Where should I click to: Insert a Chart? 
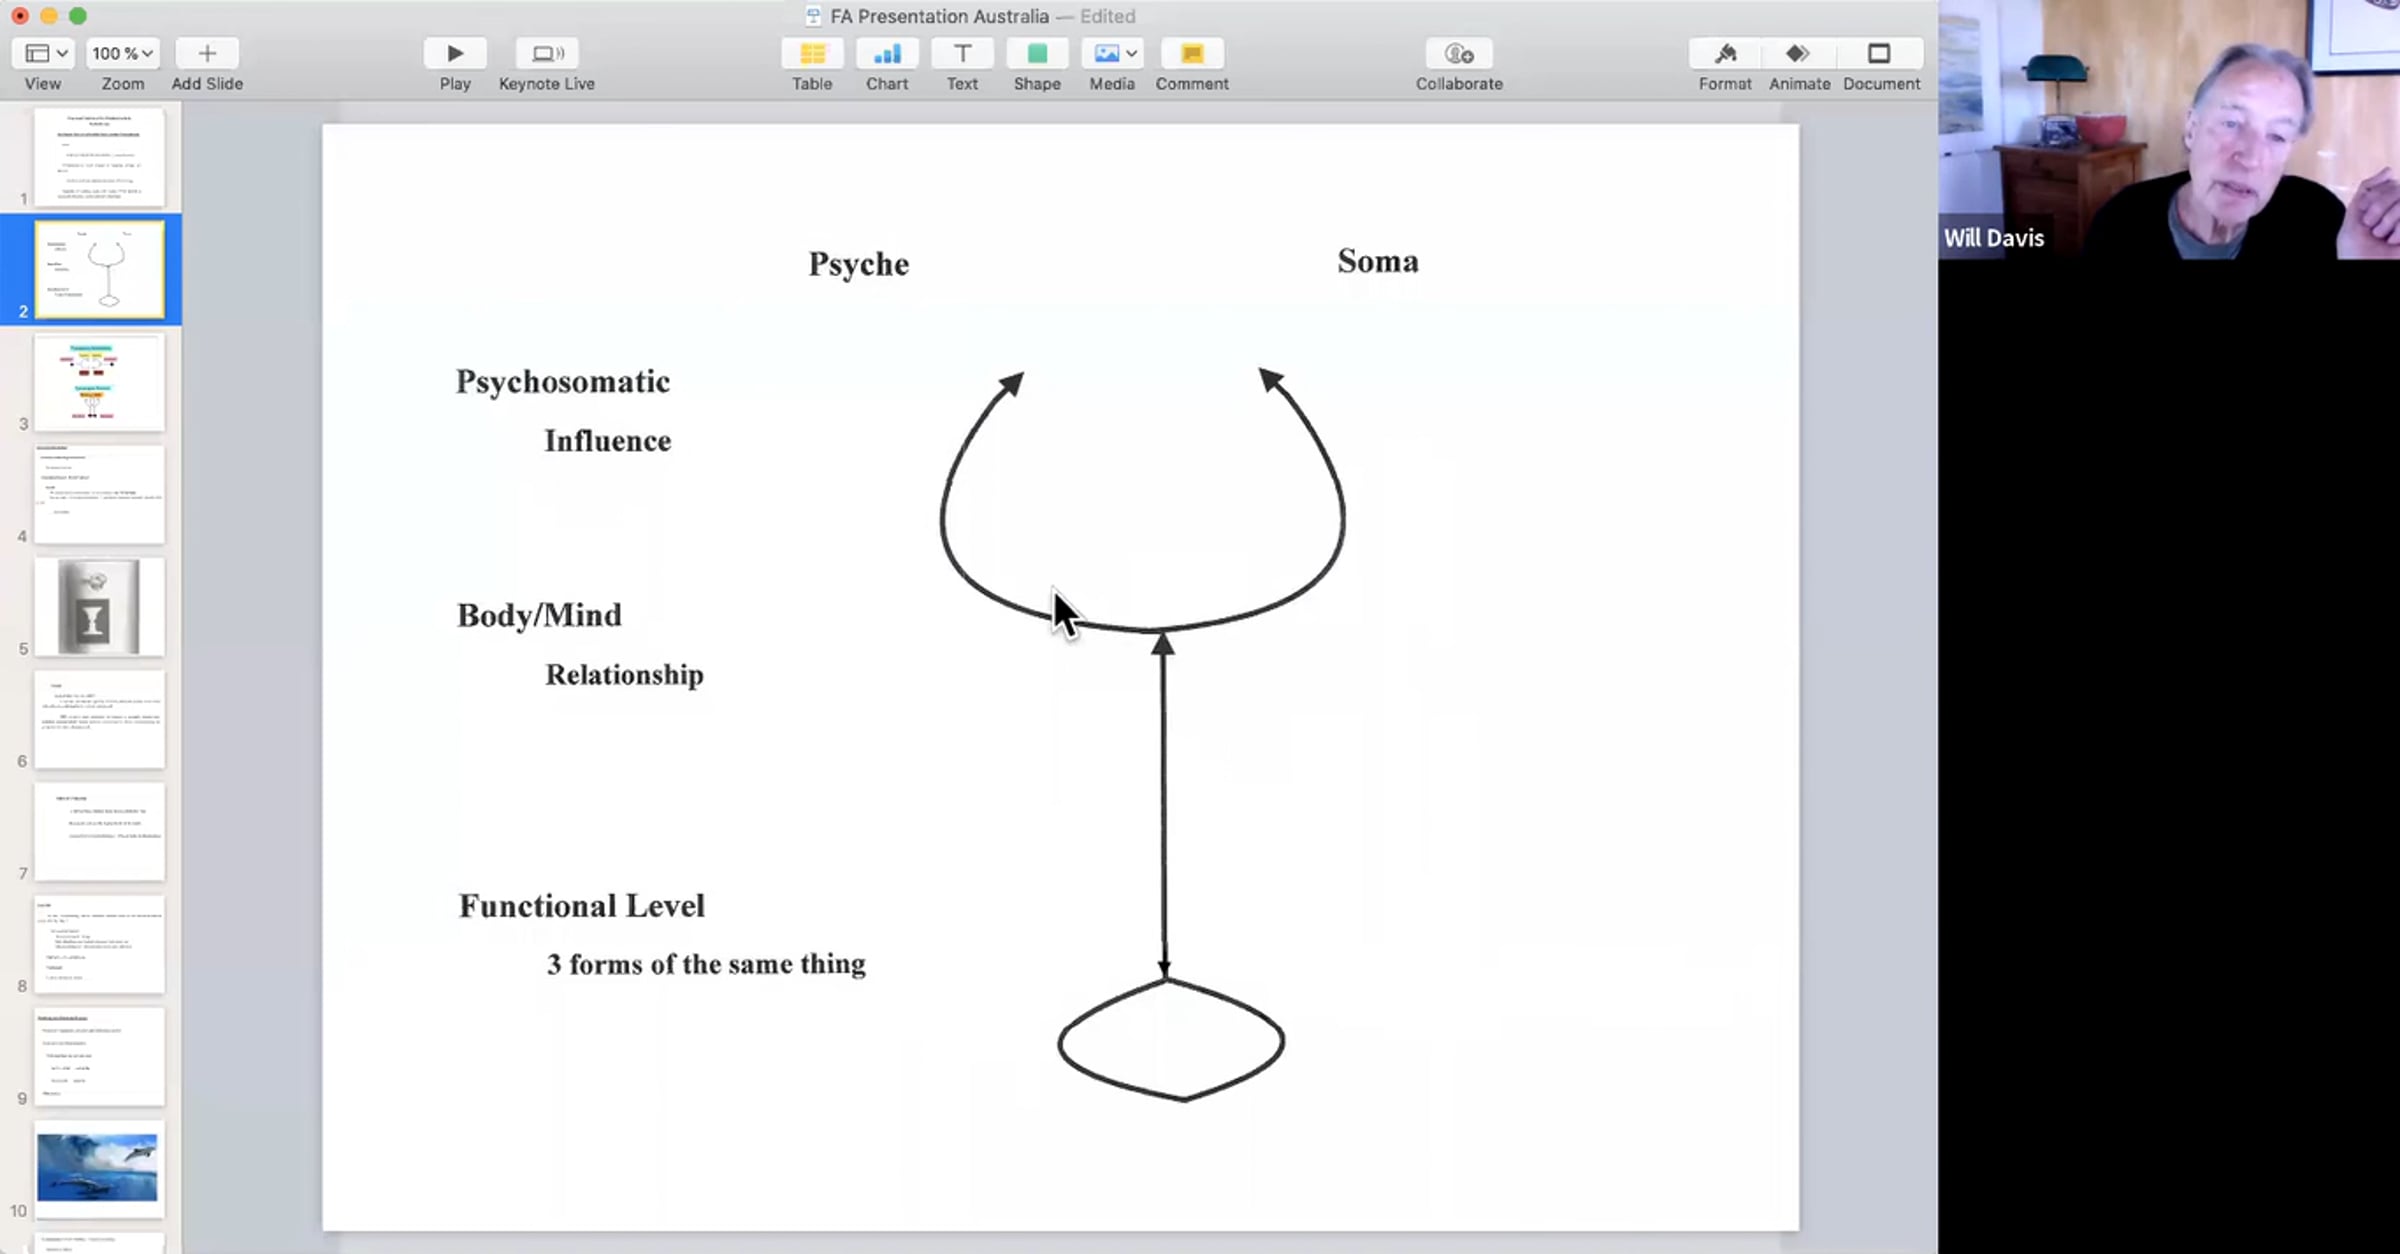[x=887, y=53]
